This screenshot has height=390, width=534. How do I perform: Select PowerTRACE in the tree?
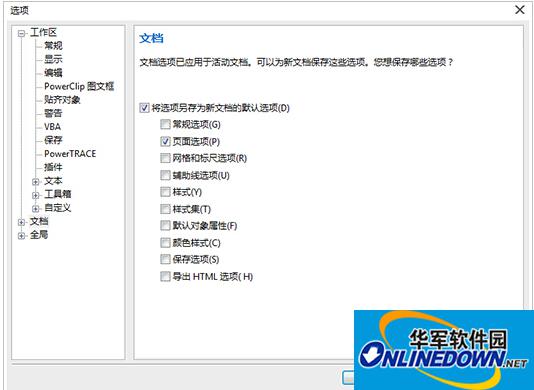point(70,154)
